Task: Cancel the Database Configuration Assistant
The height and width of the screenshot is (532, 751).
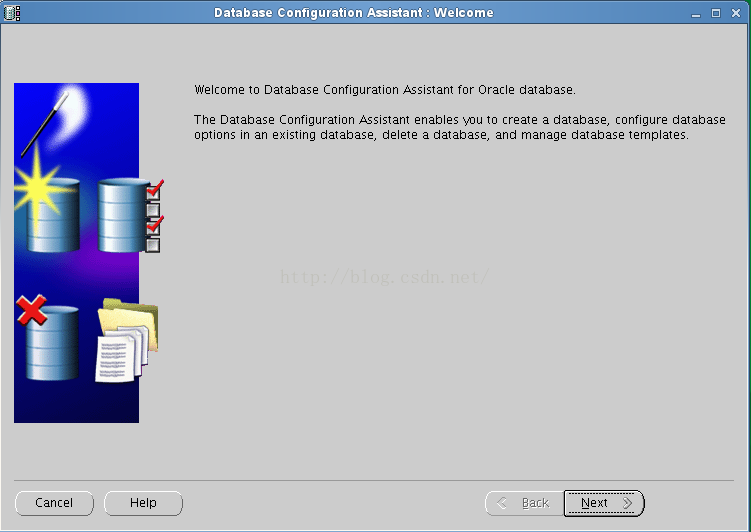Action: [54, 503]
